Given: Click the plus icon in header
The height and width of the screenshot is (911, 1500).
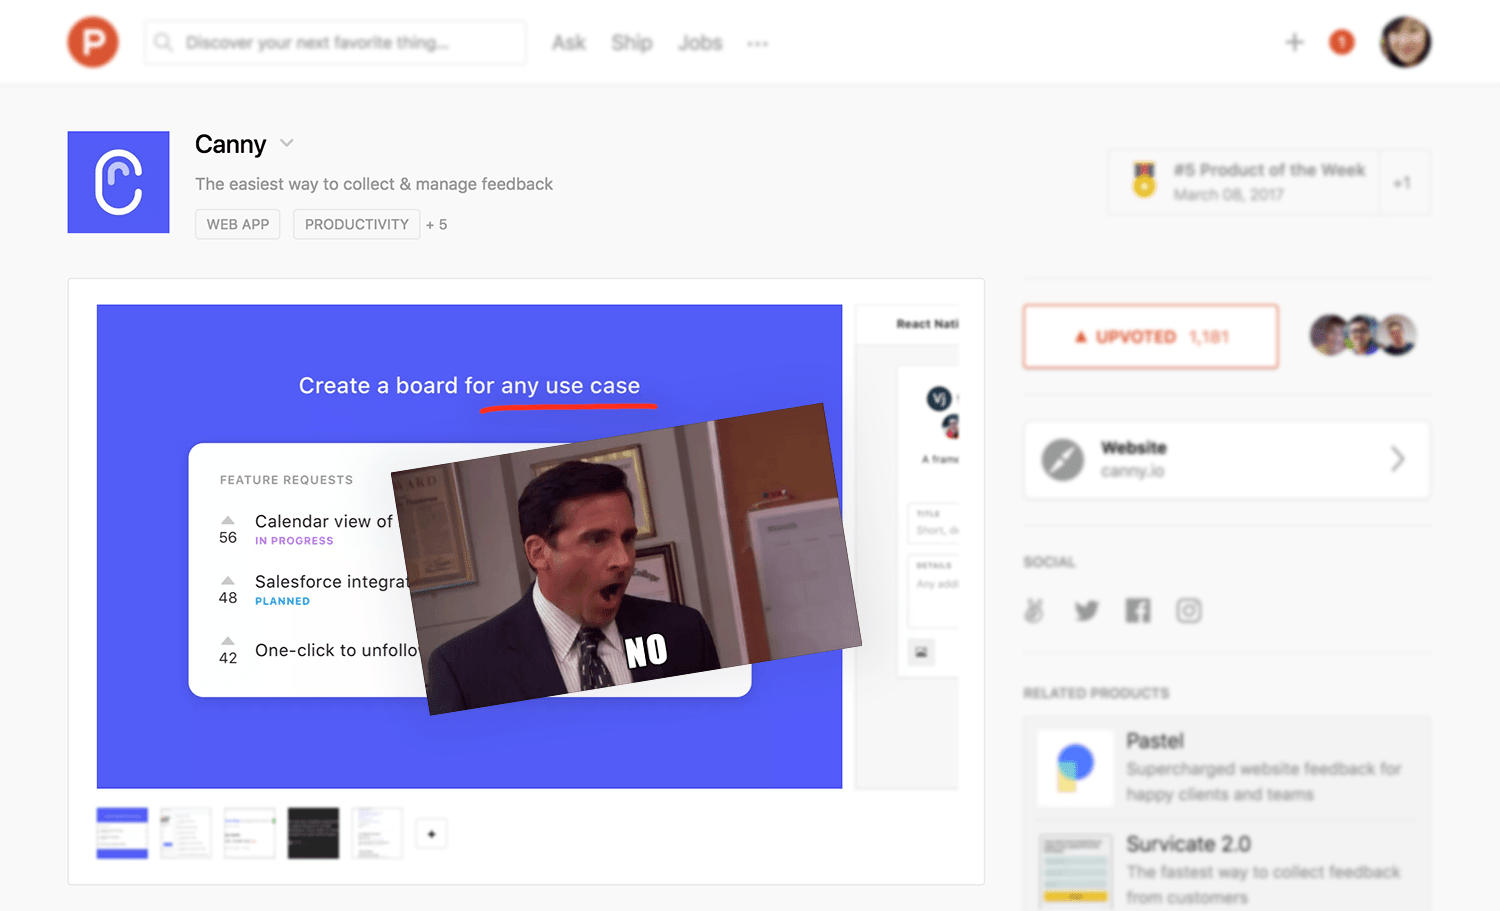Looking at the screenshot, I should (1294, 42).
